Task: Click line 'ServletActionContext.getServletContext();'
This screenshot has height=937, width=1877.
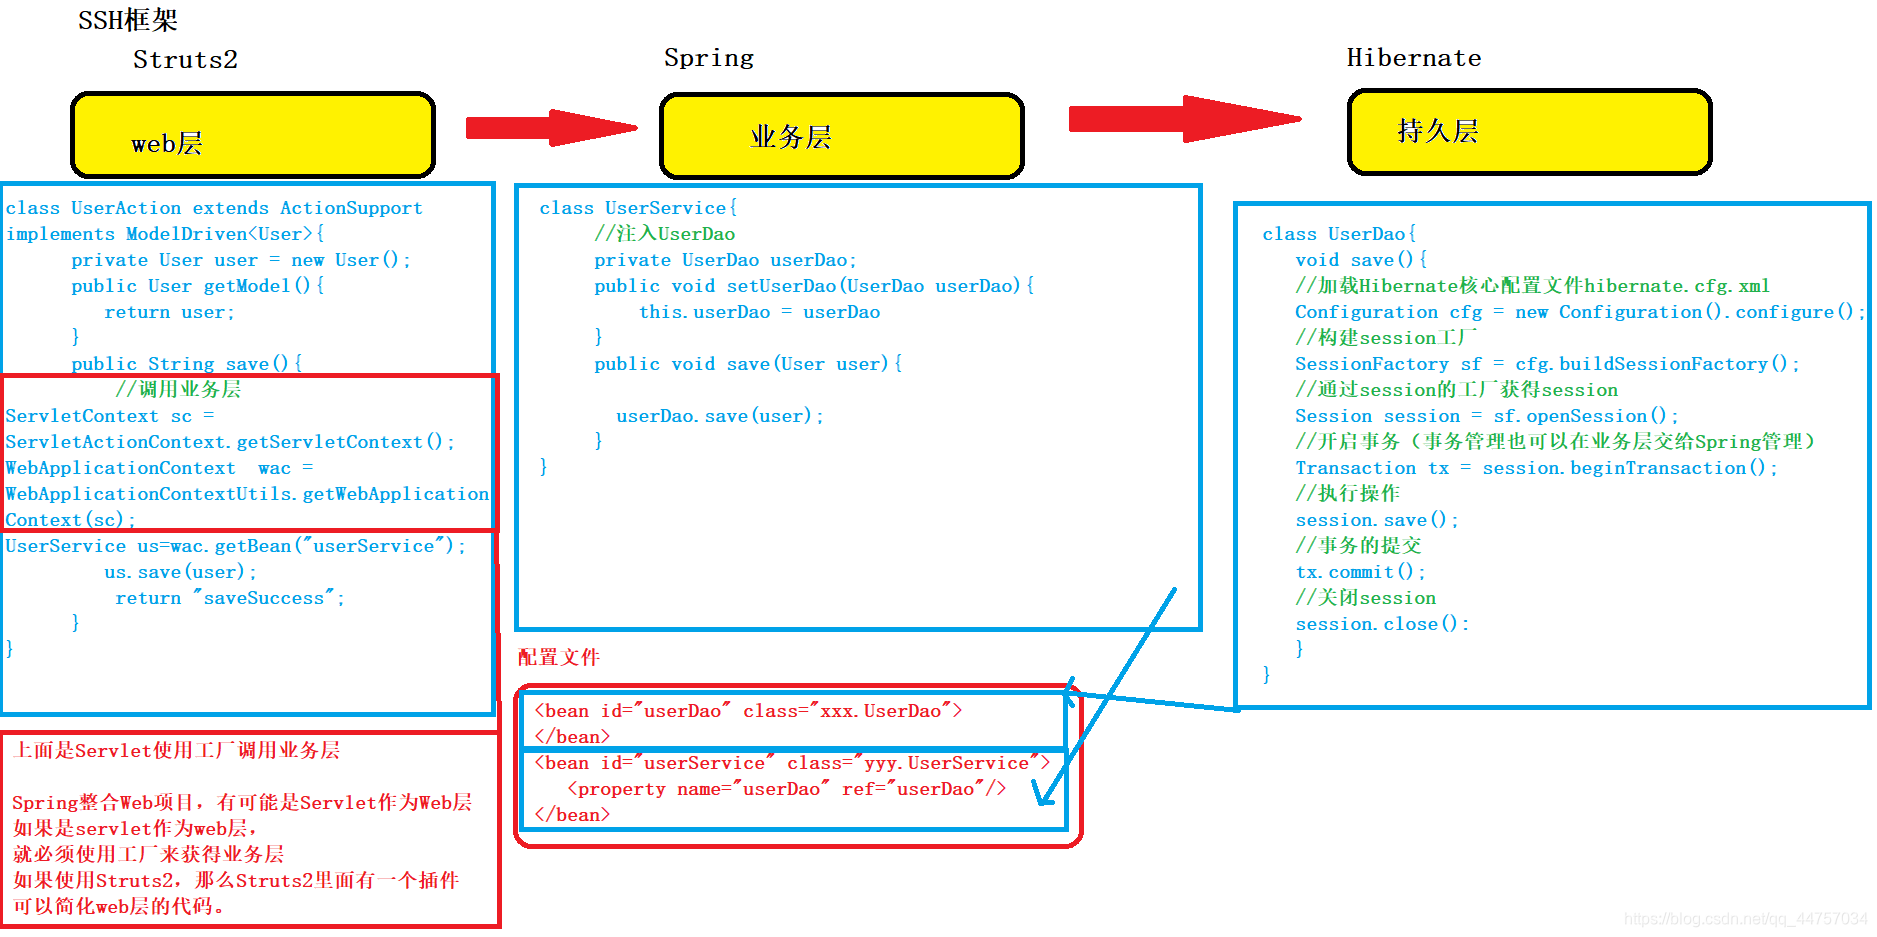Action: (230, 442)
